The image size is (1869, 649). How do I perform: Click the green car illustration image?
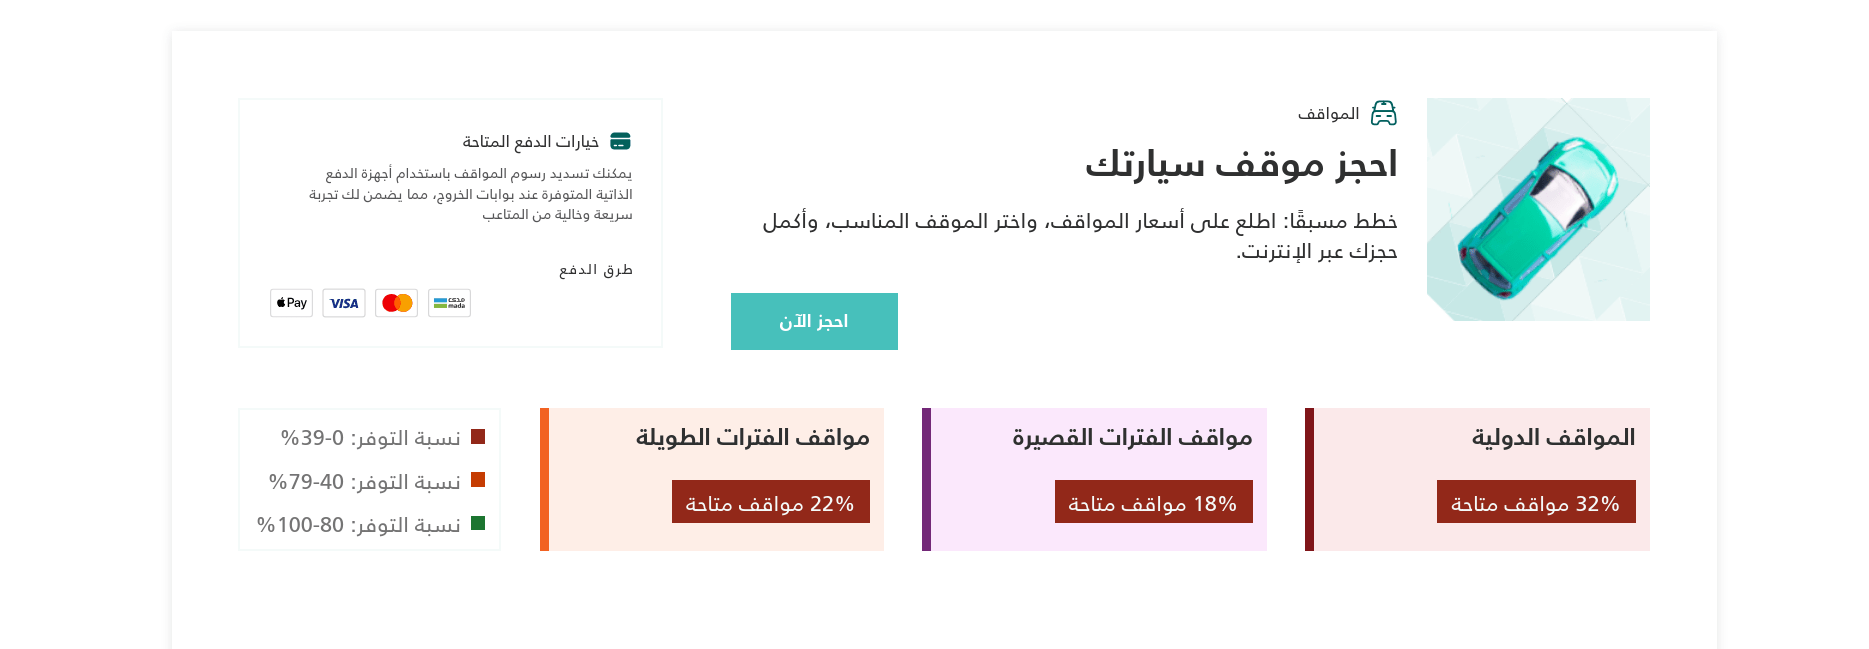click(x=1537, y=209)
